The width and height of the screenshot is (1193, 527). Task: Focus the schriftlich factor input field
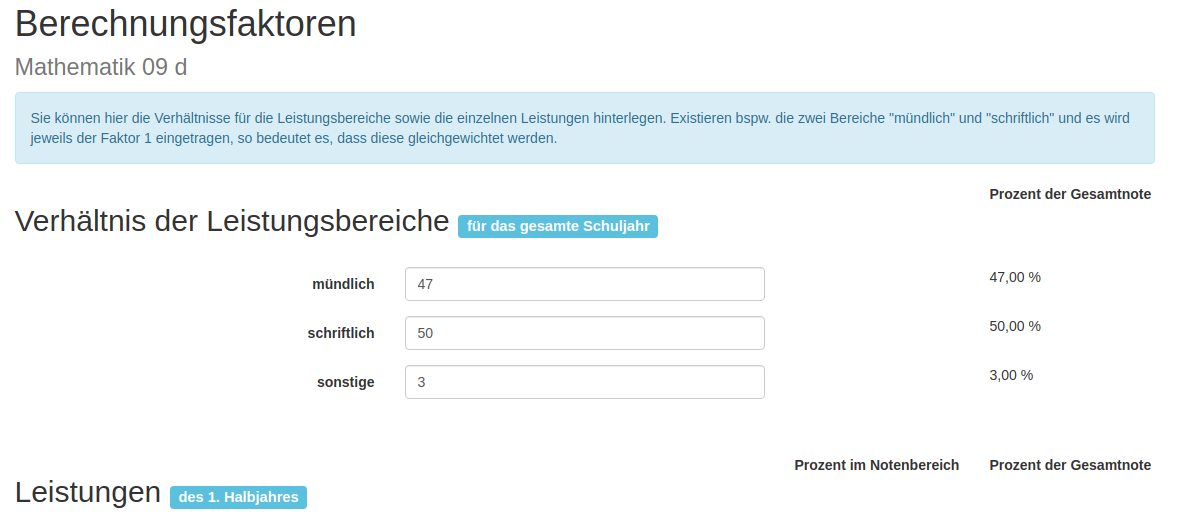pos(584,333)
